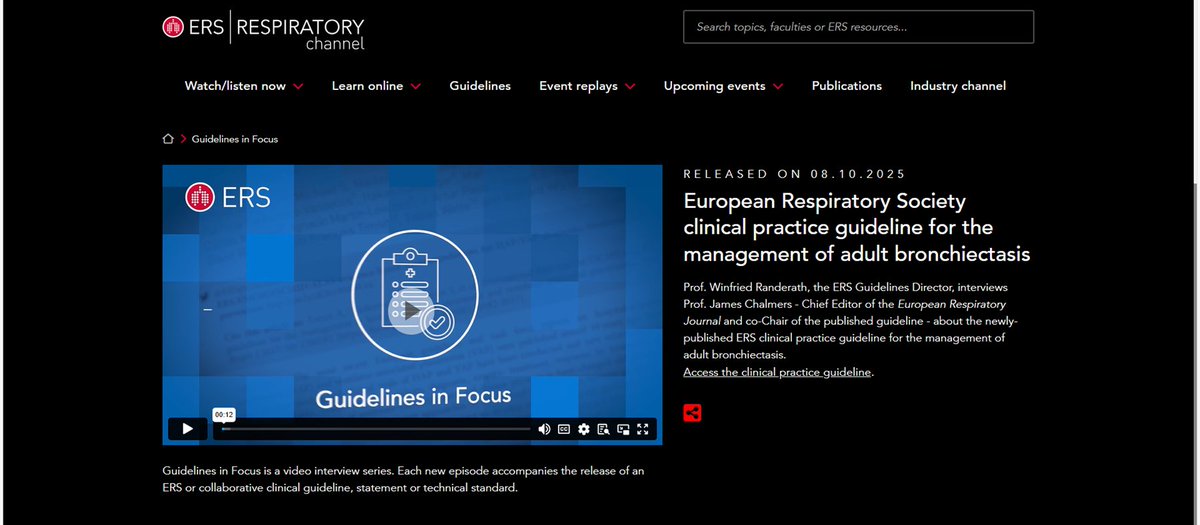Open the video transcript icon
1200x525 pixels.
[603, 429]
